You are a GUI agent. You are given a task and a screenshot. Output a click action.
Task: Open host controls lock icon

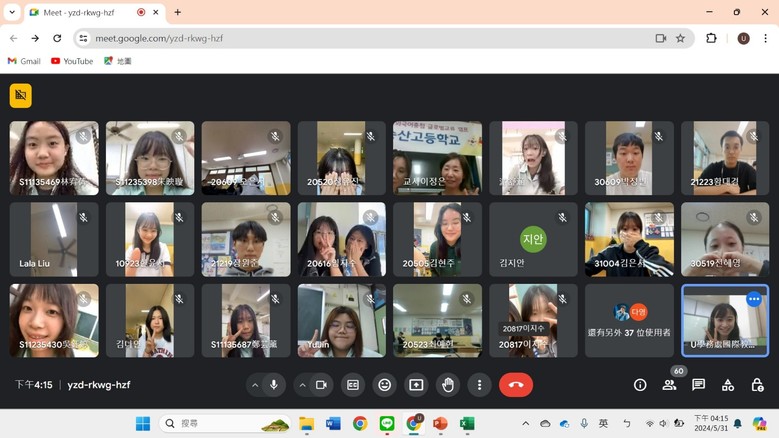(757, 385)
